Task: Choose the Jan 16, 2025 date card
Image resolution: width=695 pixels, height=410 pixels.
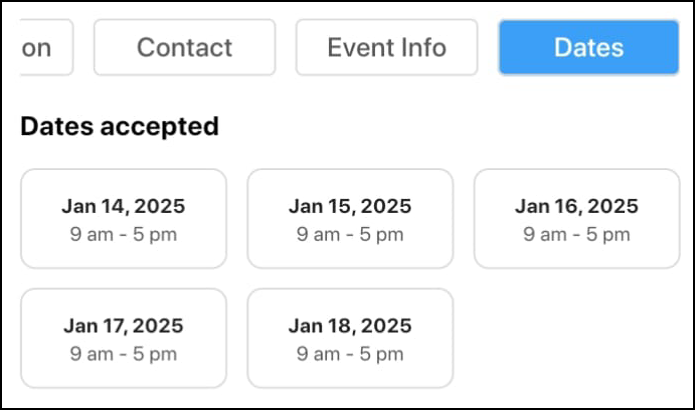Action: [576, 219]
